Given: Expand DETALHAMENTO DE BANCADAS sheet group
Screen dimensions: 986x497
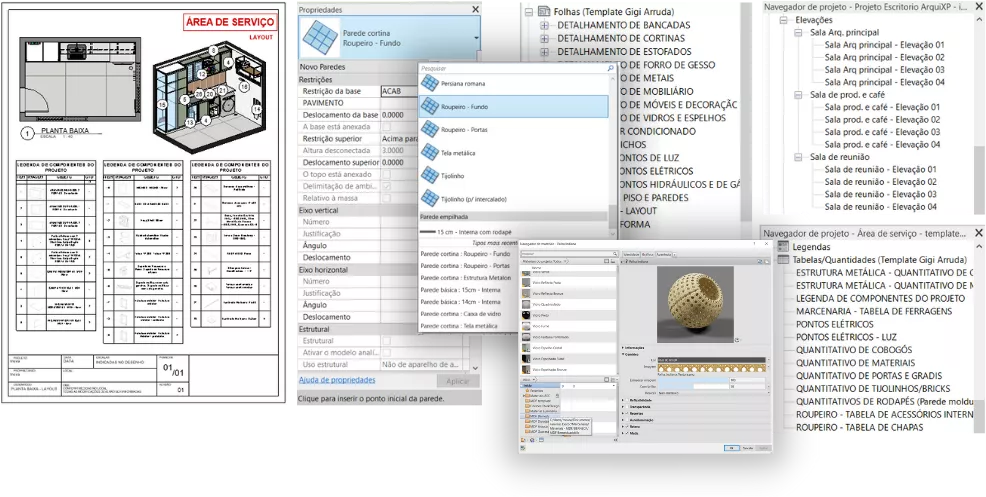Looking at the screenshot, I should pos(545,24).
